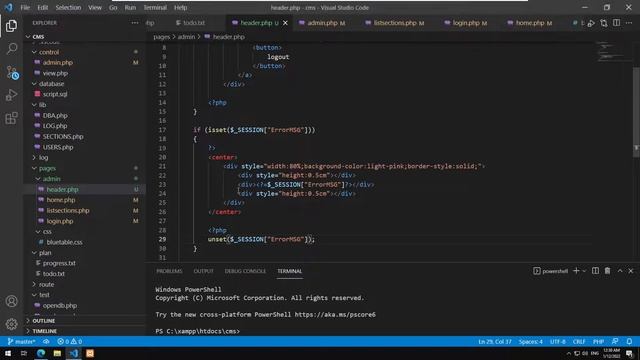The width and height of the screenshot is (640, 360).
Task: Click the powershell terminal label
Action: (x=551, y=271)
